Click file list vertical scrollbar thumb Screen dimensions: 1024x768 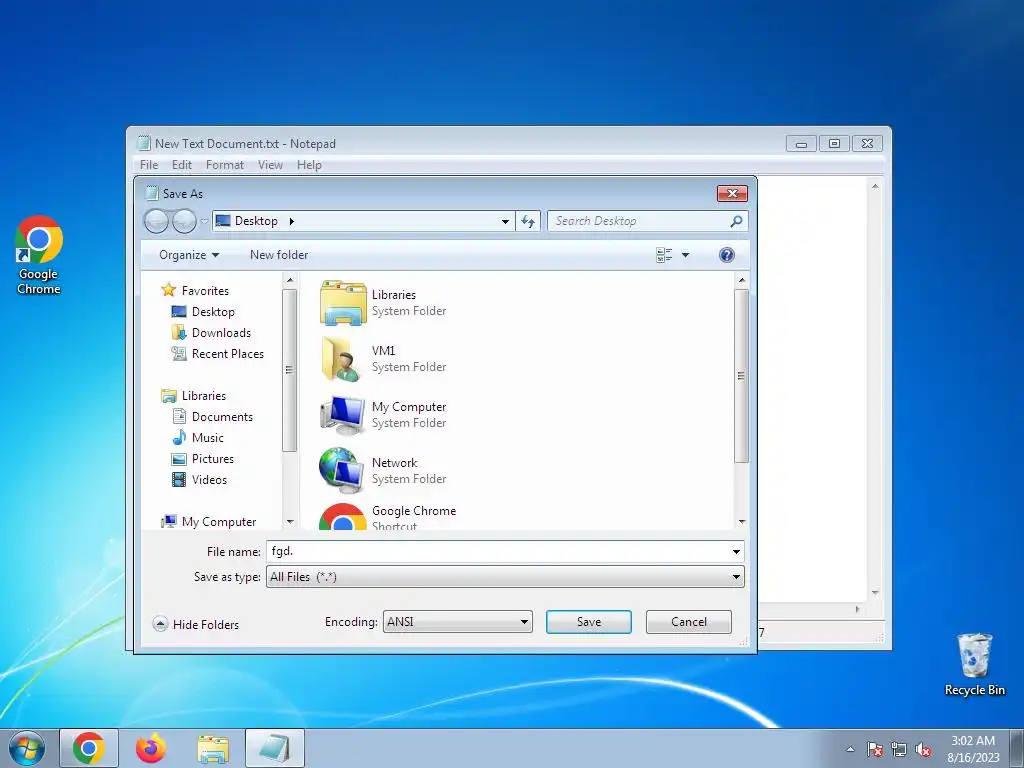click(x=741, y=376)
